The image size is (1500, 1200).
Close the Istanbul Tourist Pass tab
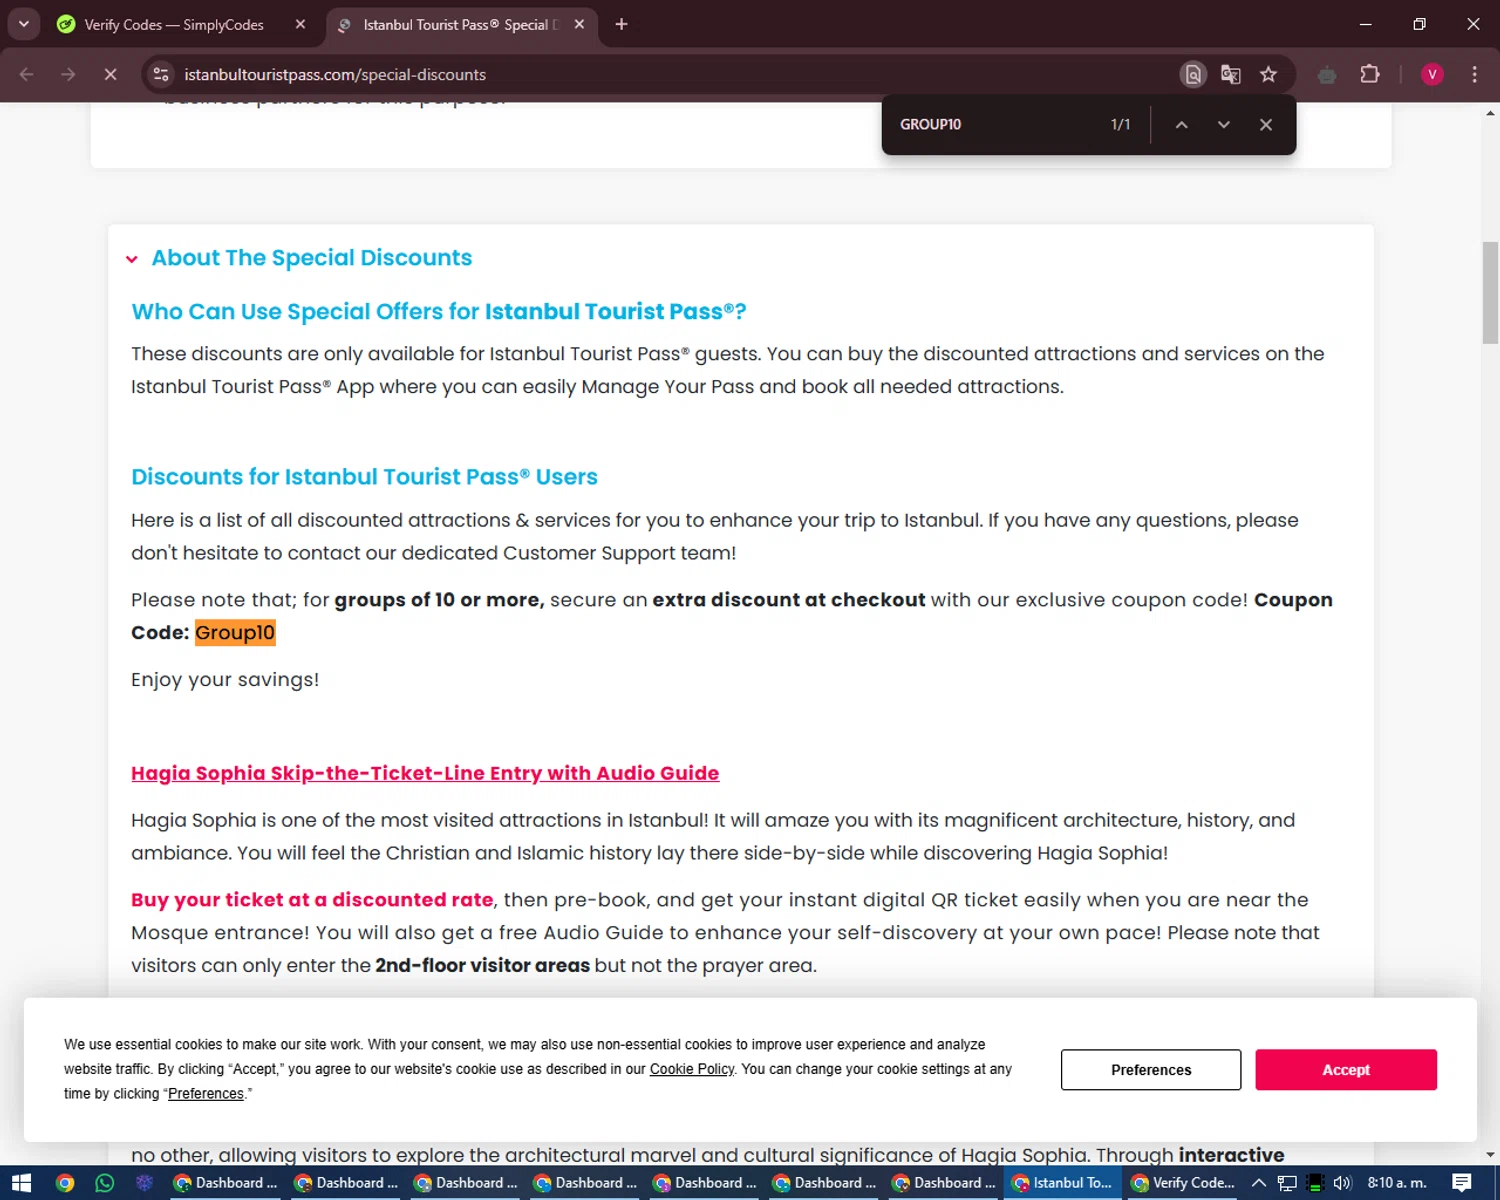pos(579,24)
